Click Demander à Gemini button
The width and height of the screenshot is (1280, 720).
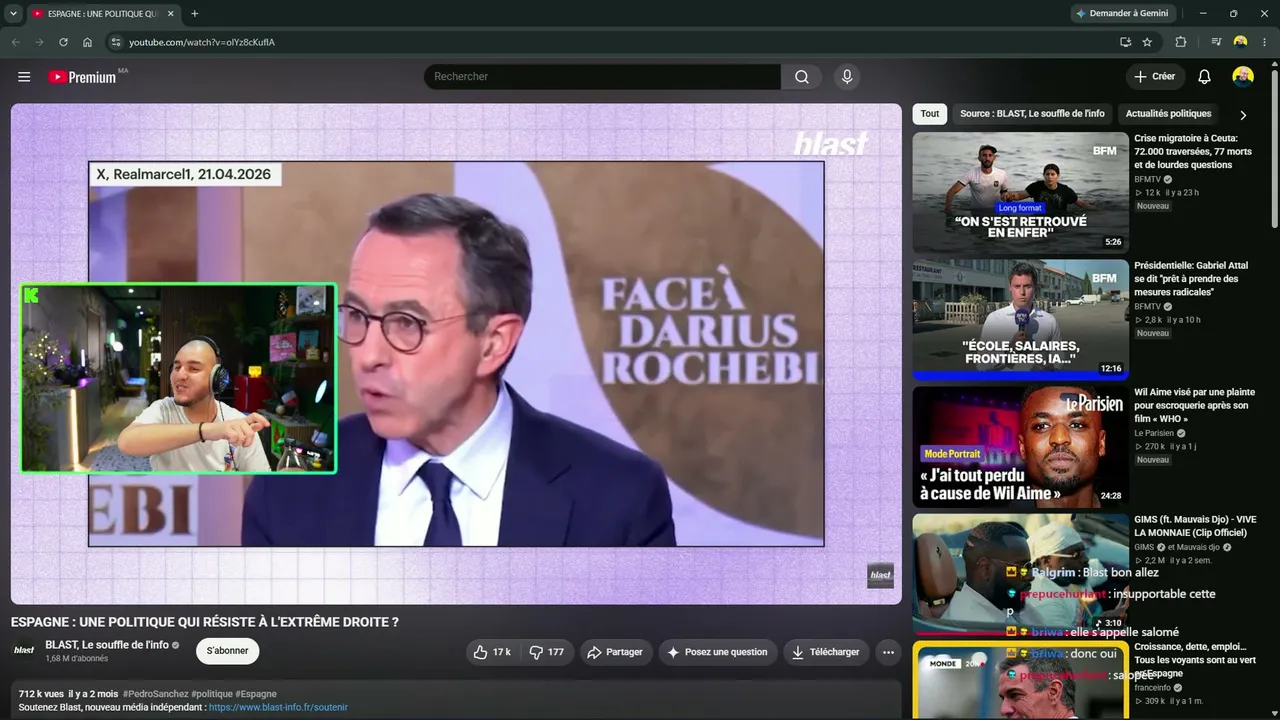point(1123,14)
